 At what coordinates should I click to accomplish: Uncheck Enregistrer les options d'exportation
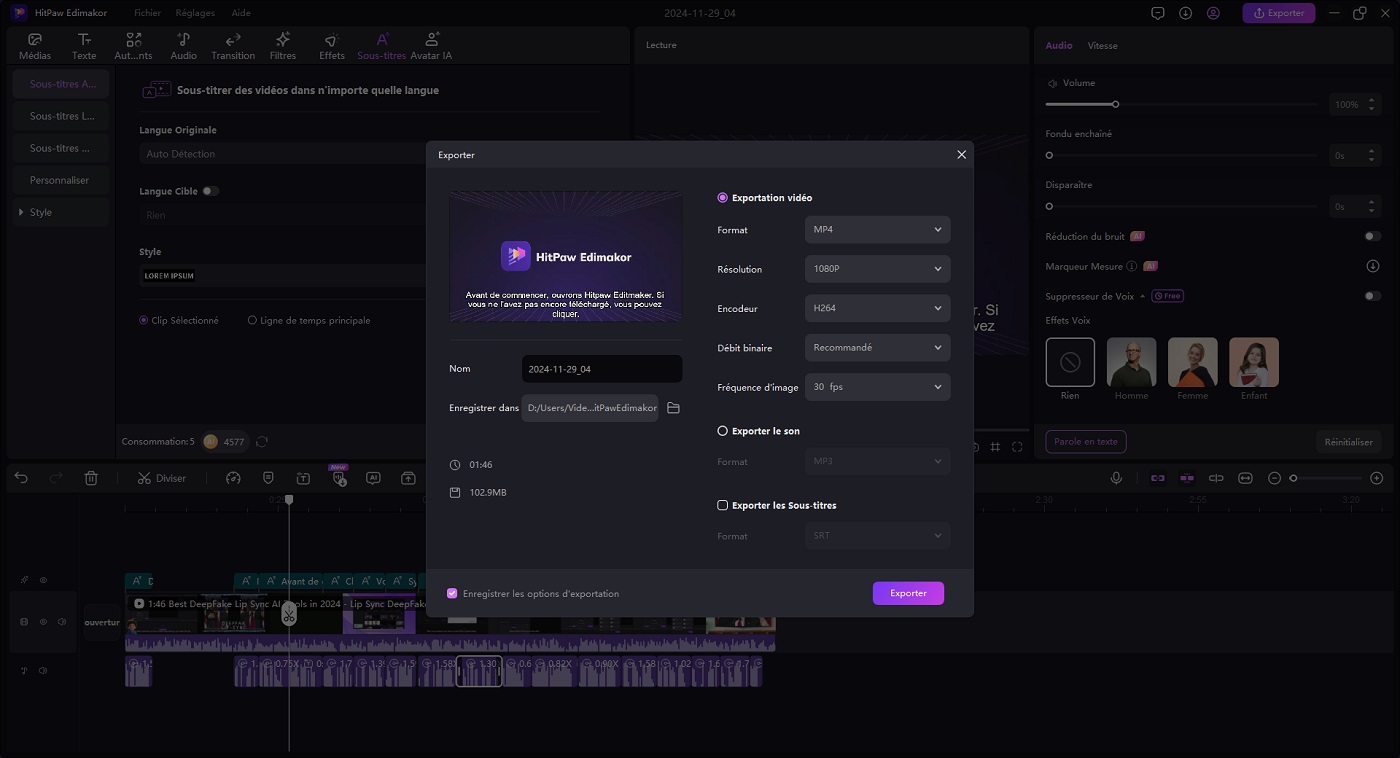pos(452,593)
